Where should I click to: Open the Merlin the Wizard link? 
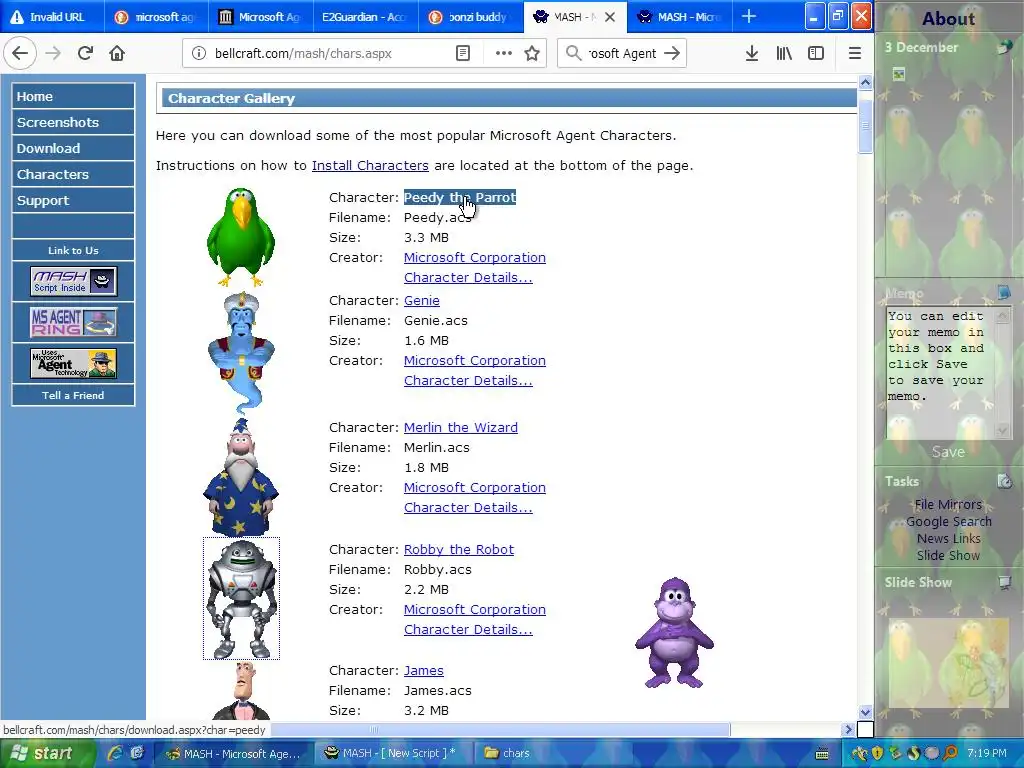[x=460, y=427]
